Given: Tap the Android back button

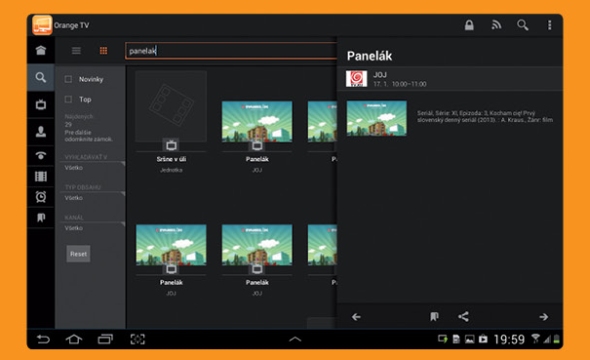Looking at the screenshot, I should click(x=43, y=339).
